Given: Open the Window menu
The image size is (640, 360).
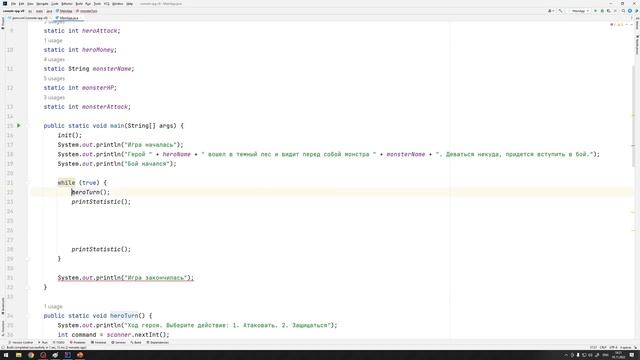Looking at the screenshot, I should pos(118,4).
